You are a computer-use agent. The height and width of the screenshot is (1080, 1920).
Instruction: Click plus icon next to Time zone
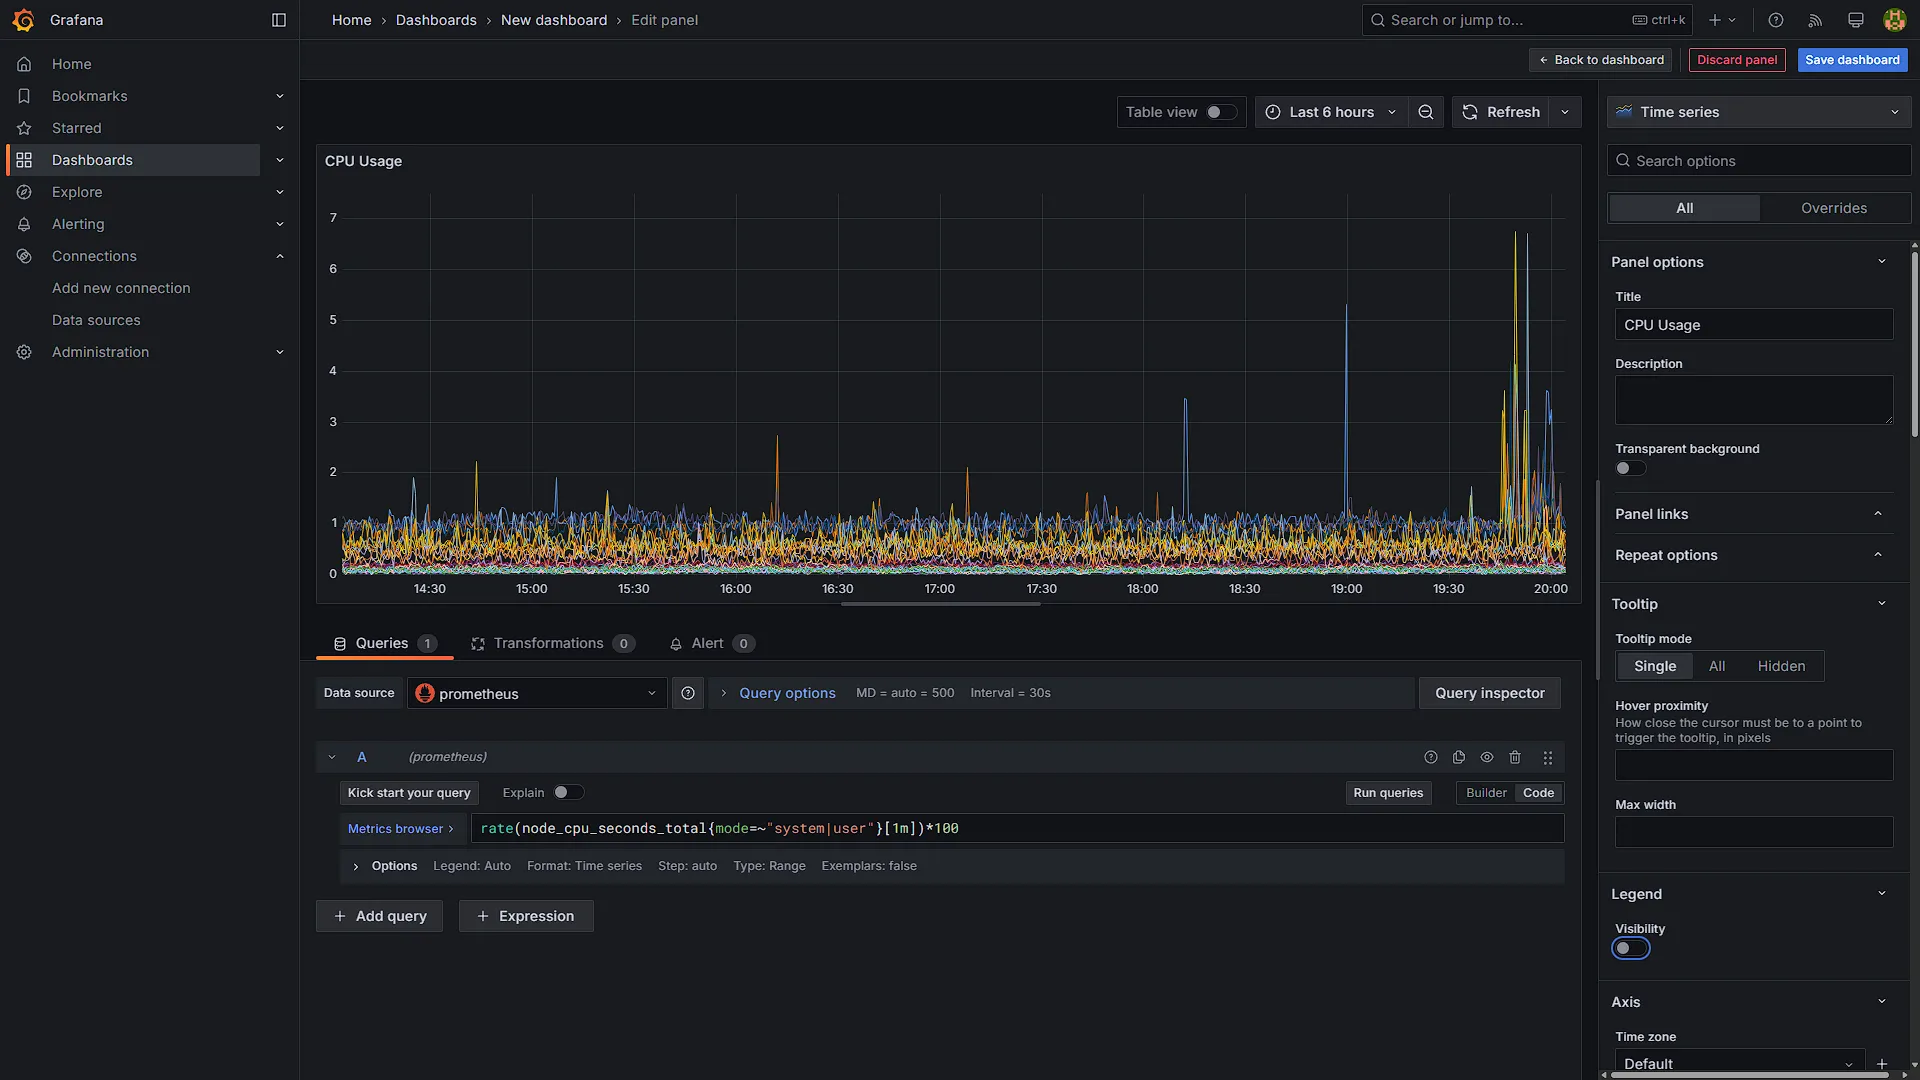click(x=1882, y=1064)
